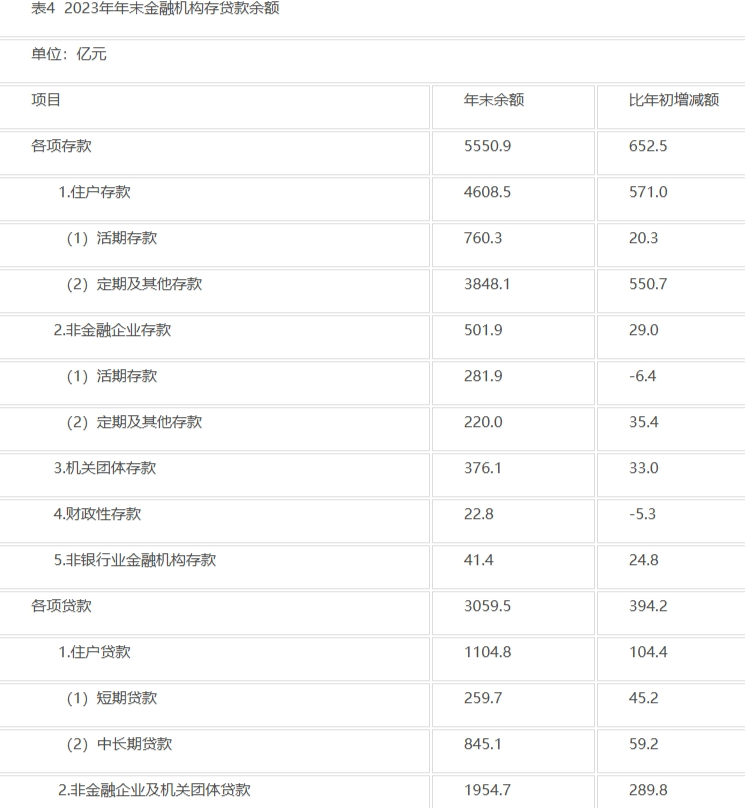Click the （1）短期贷款 row label
The height and width of the screenshot is (808, 745).
pyautogui.click(x=112, y=698)
